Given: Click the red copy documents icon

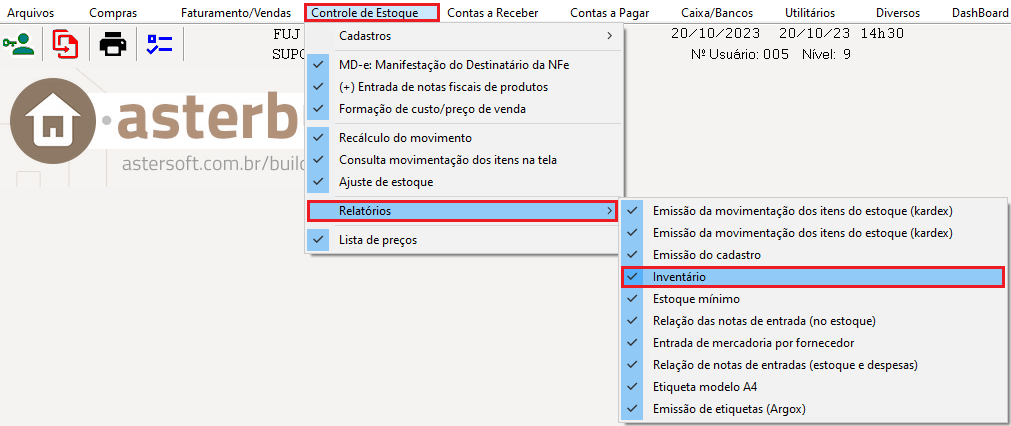Looking at the screenshot, I should pyautogui.click(x=65, y=44).
